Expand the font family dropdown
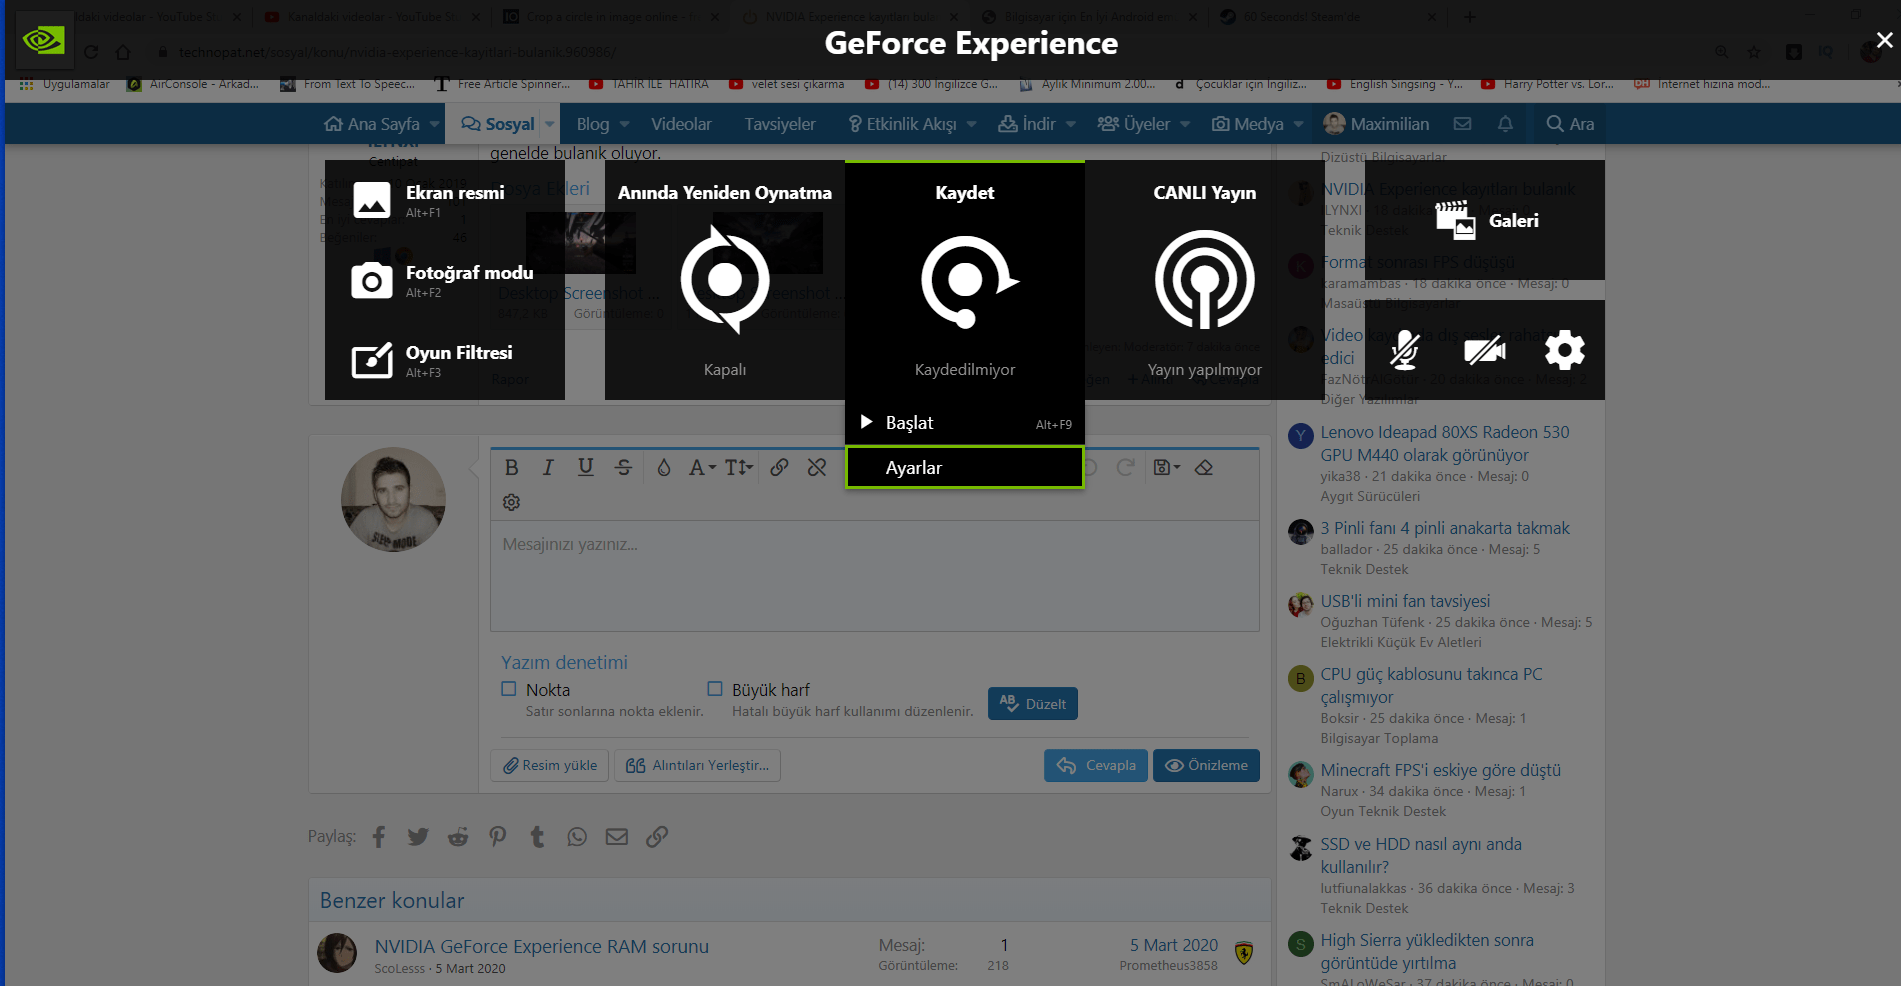This screenshot has height=986, width=1901. coord(702,467)
